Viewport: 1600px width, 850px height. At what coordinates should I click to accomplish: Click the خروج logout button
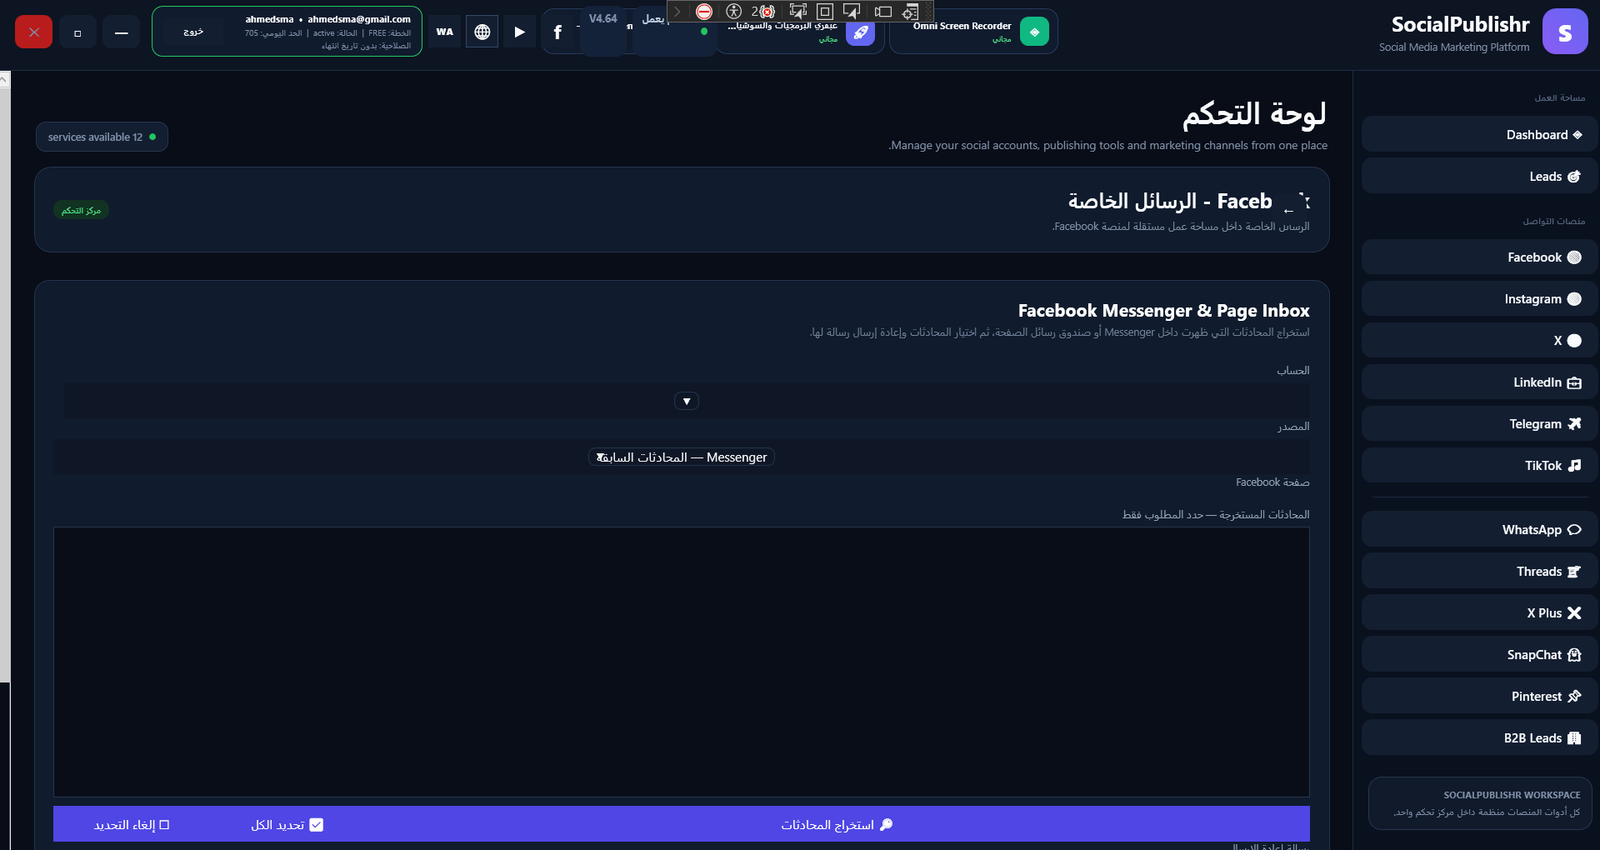(193, 32)
